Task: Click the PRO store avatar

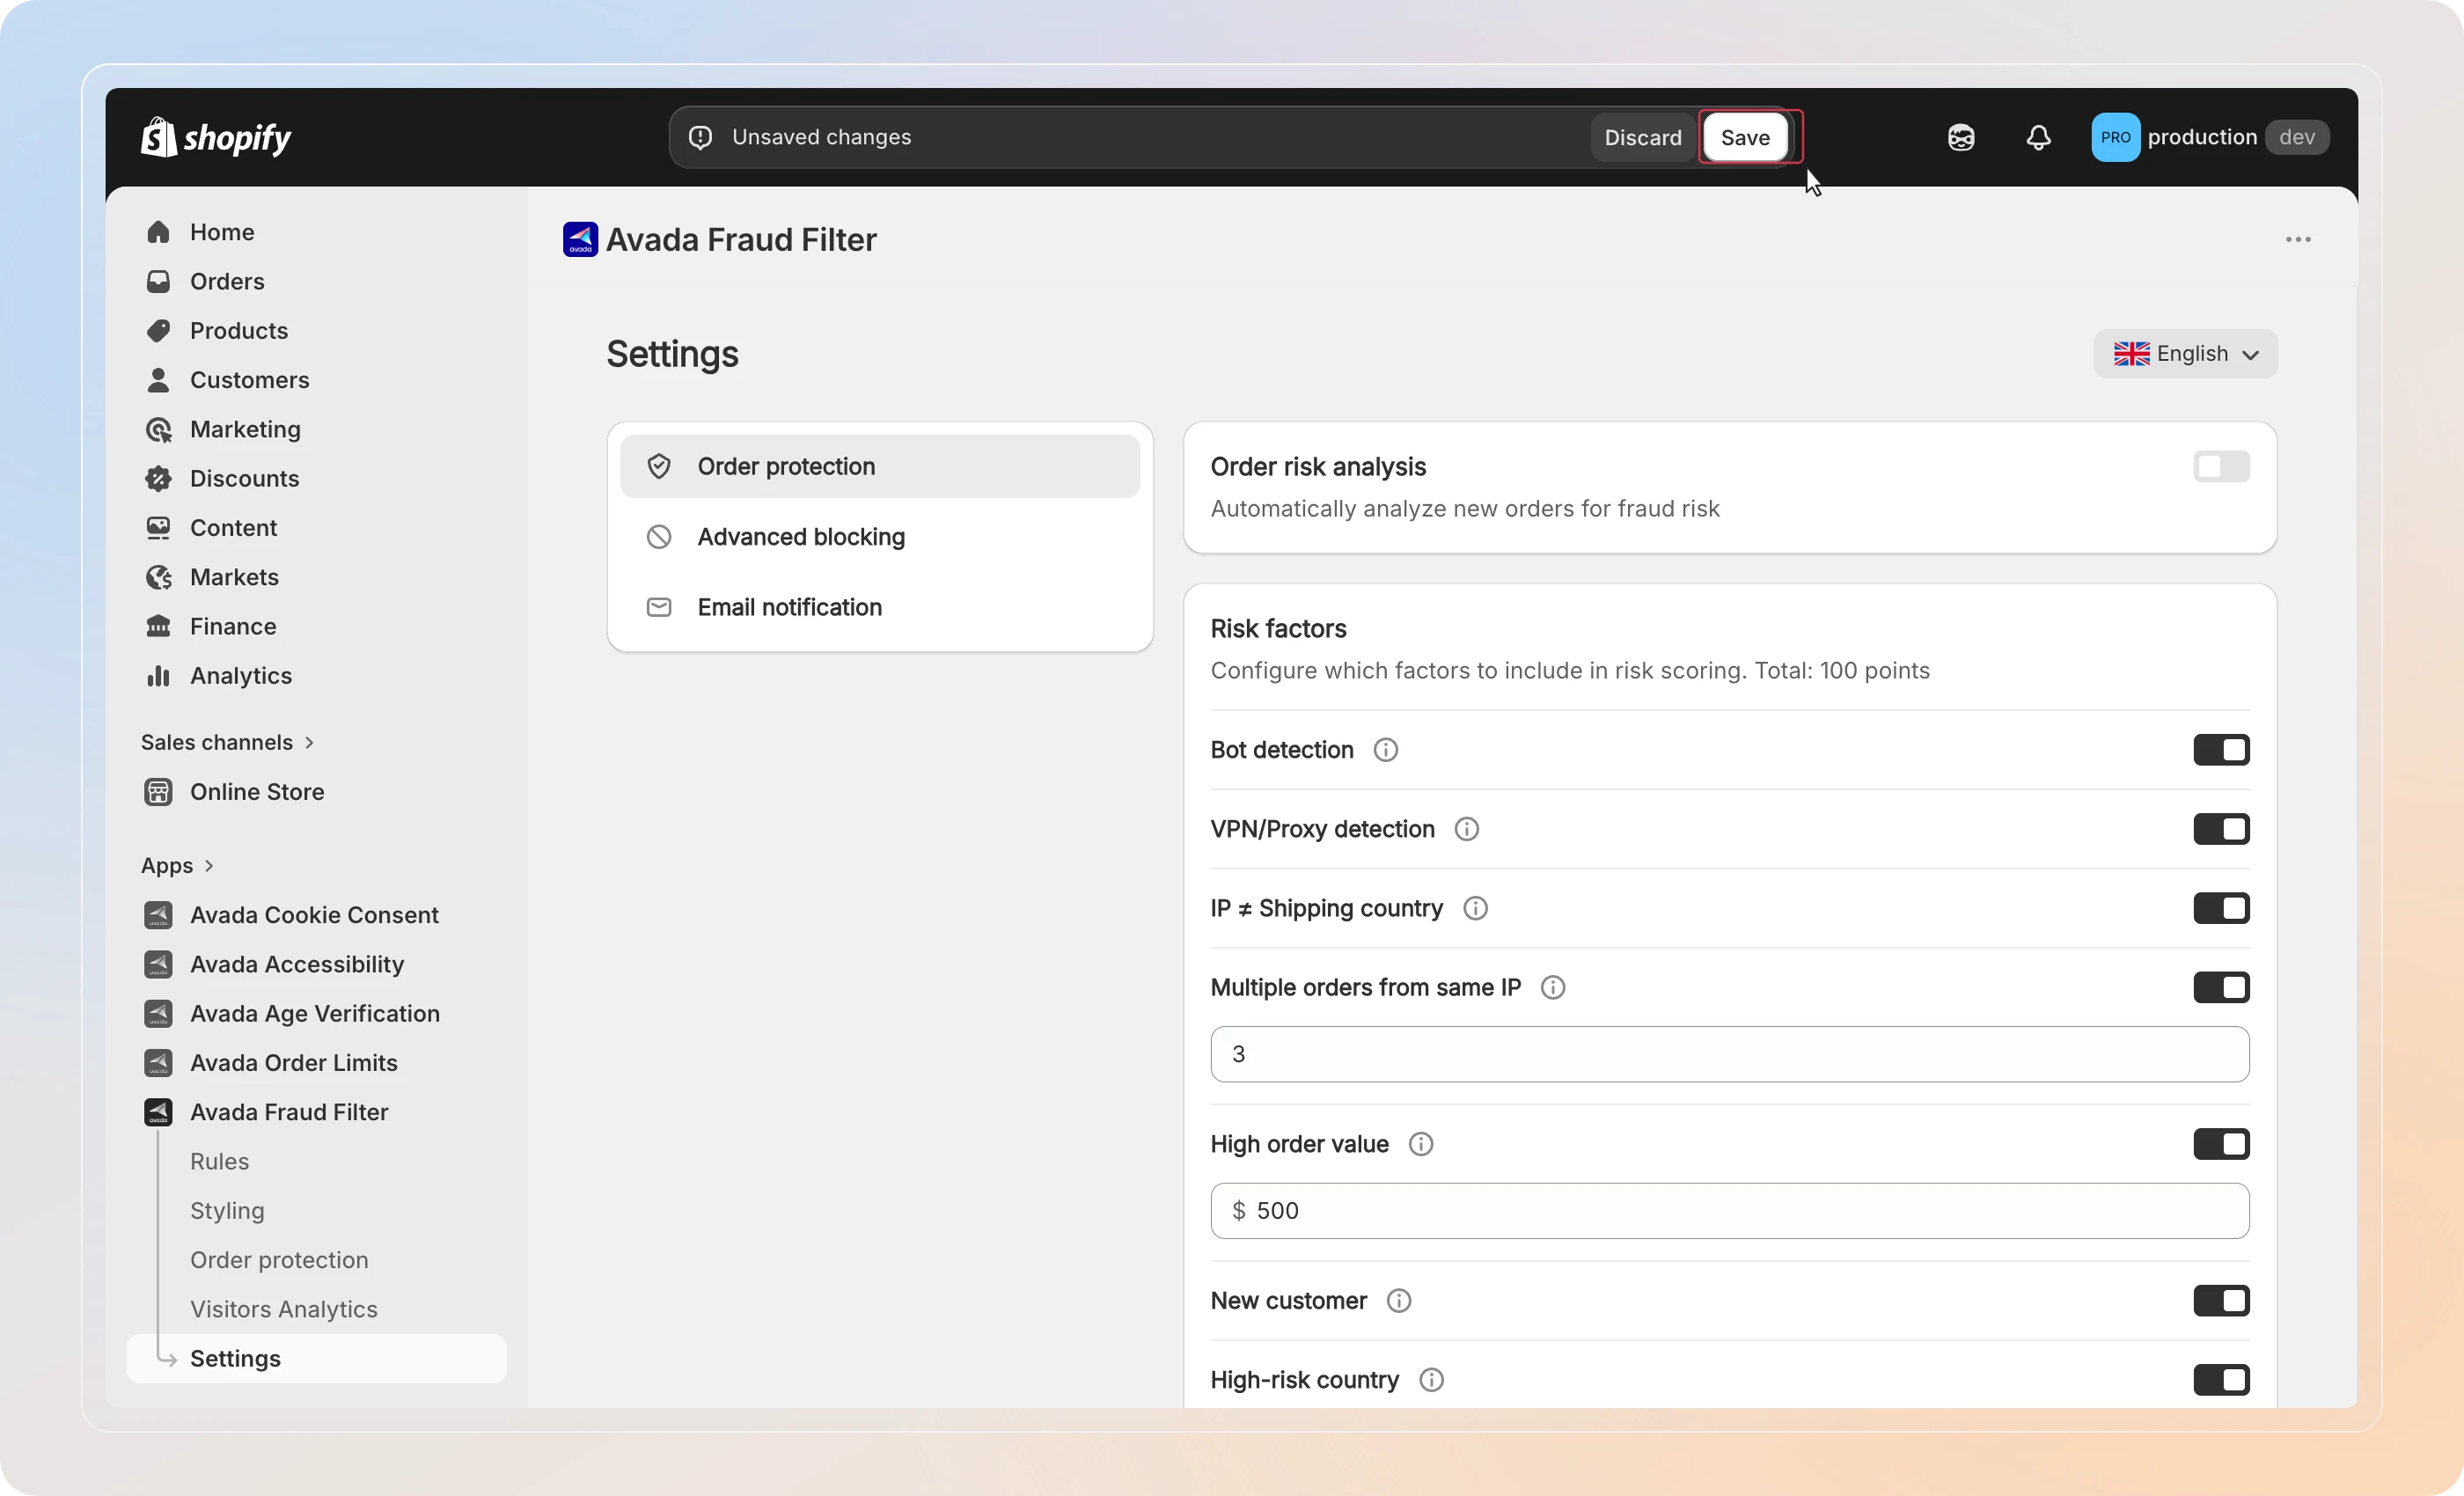Action: (2115, 137)
